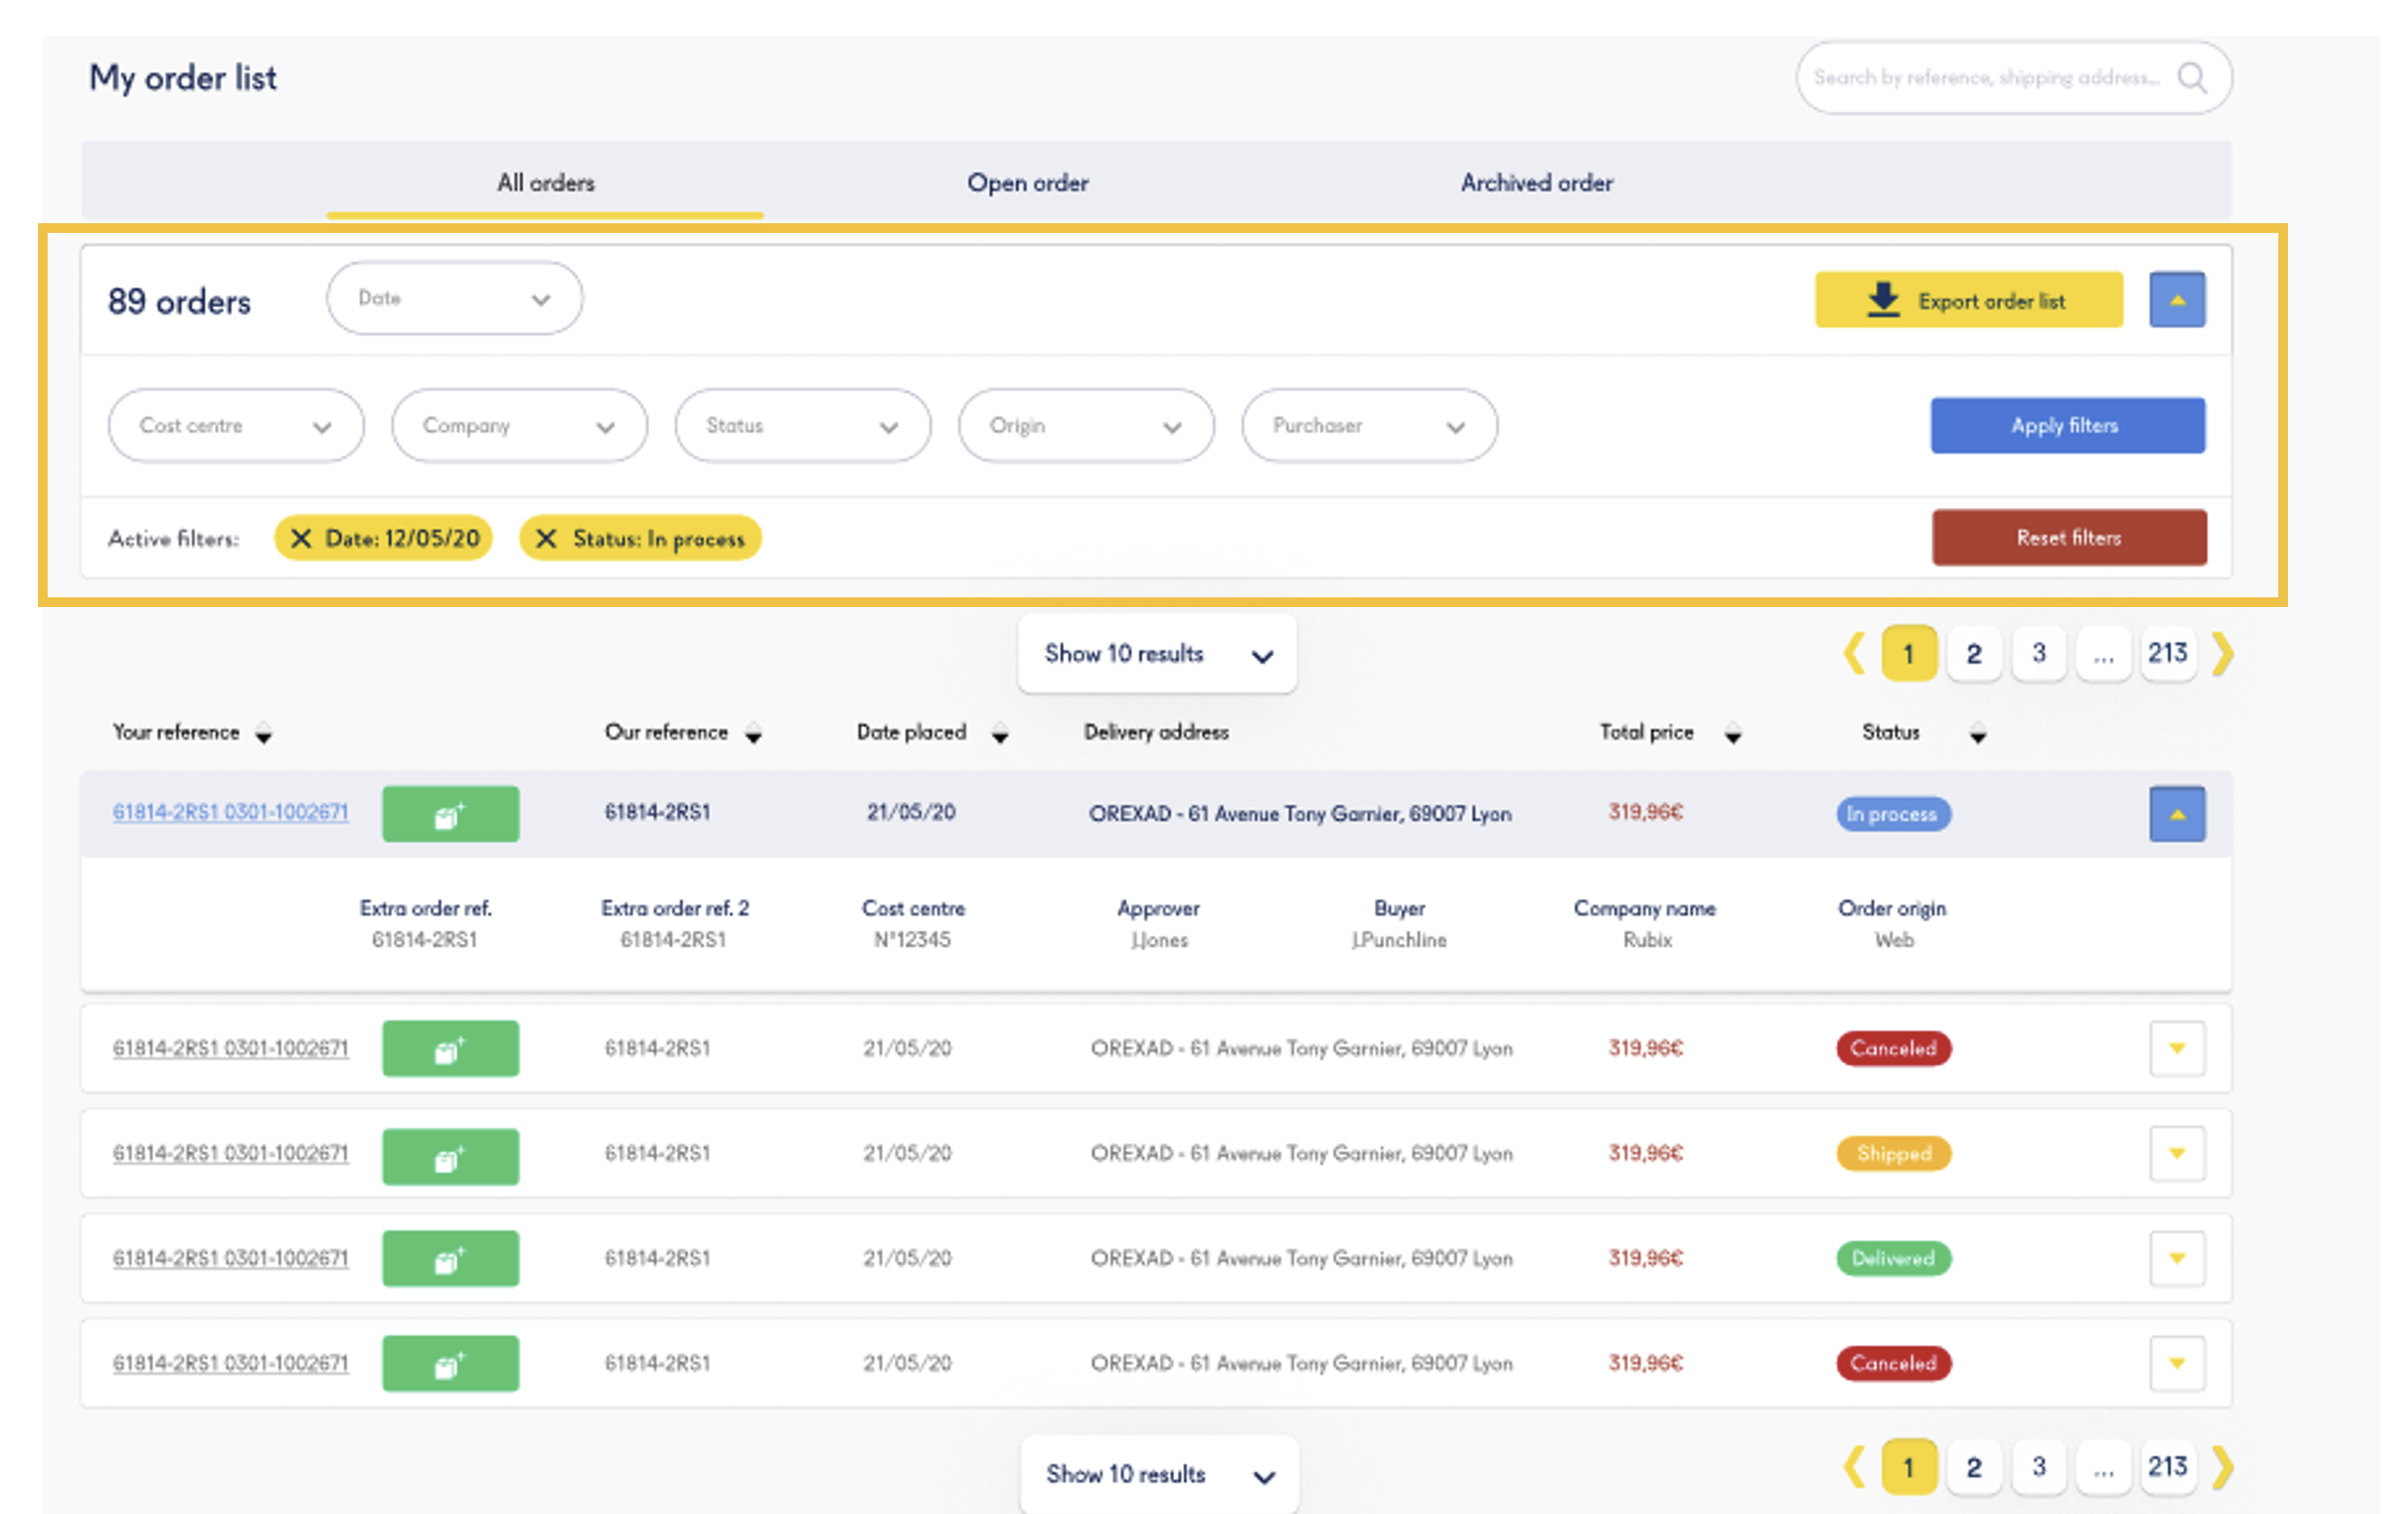The image size is (2408, 1514).
Task: Click reorder icon on the Shipped order row
Action: pyautogui.click(x=450, y=1156)
